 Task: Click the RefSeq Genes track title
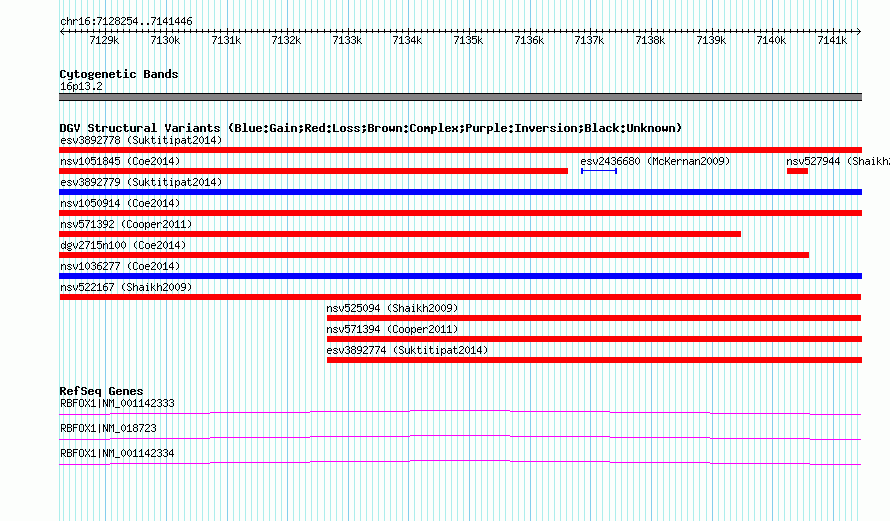tap(101, 391)
